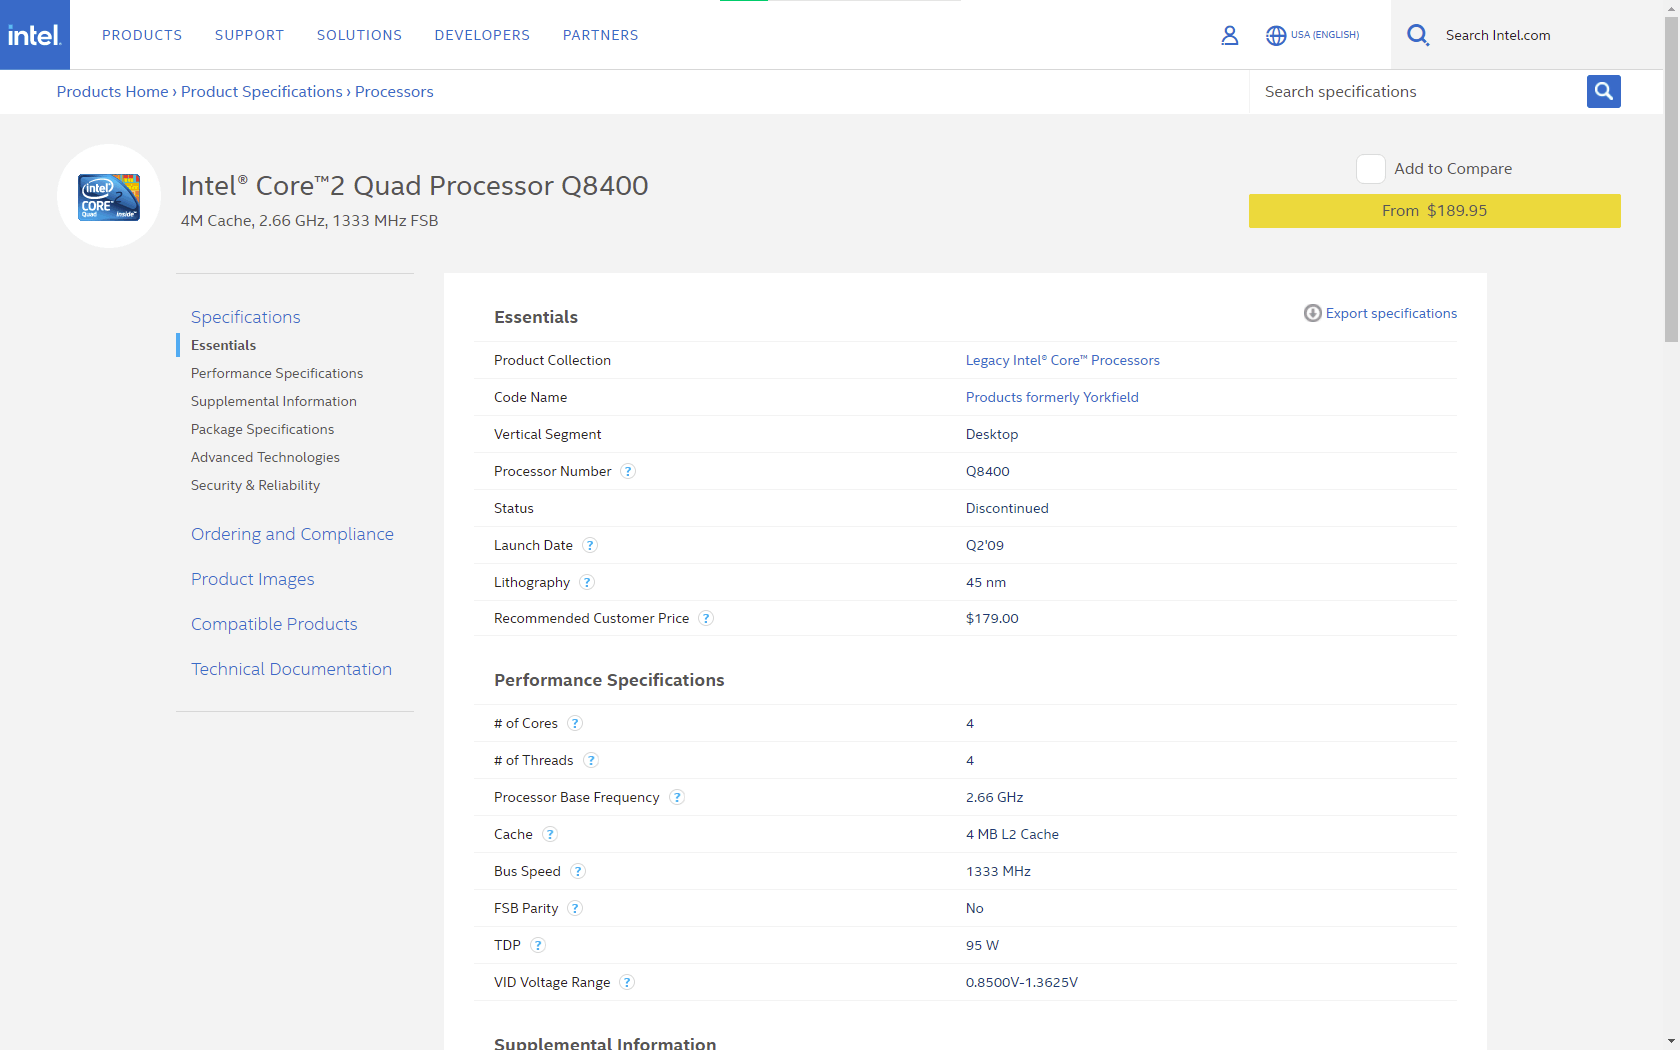Image resolution: width=1680 pixels, height=1050 pixels.
Task: Open Ordering and Compliance section
Action: tap(293, 534)
